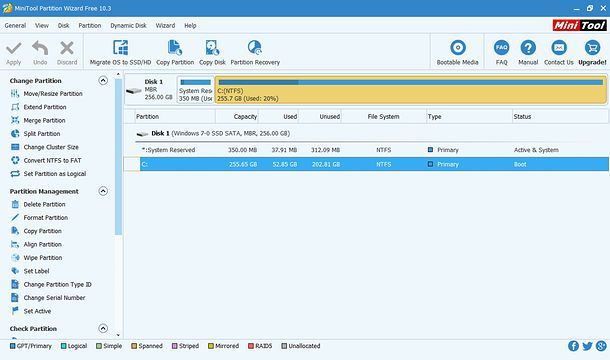Choose Change Partition Type ID
The width and height of the screenshot is (610, 360).
click(x=52, y=284)
